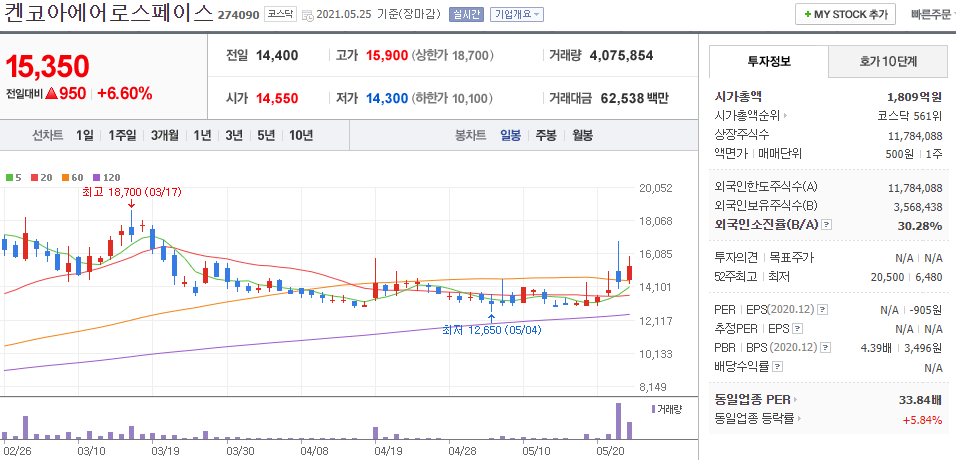Click high price value 15,900
Viewport: 956px width, 460px height.
387,56
